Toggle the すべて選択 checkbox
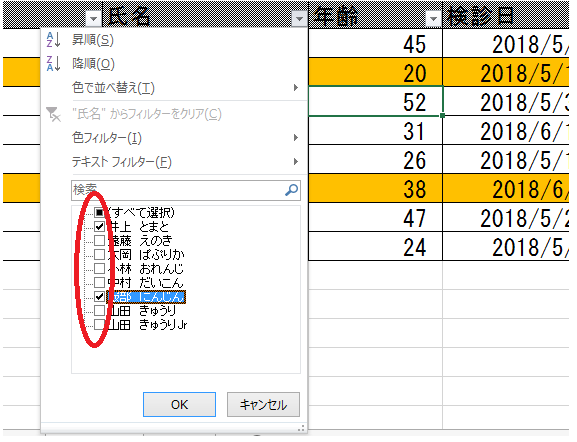Screen dimensions: 577x442 point(99,212)
